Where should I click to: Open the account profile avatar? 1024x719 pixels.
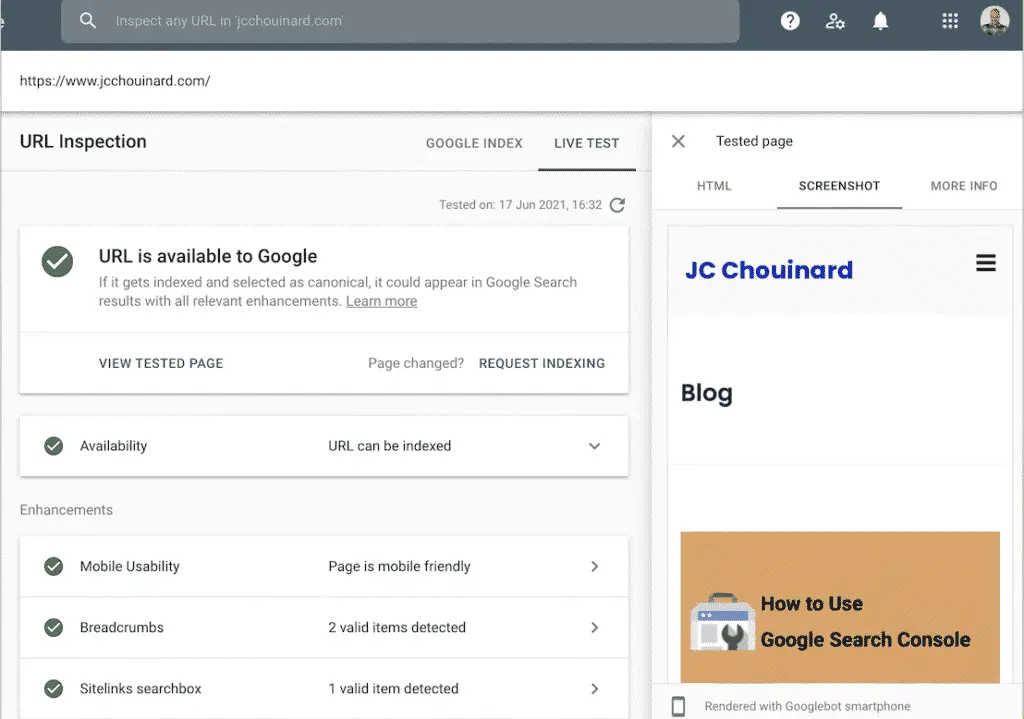[x=995, y=21]
